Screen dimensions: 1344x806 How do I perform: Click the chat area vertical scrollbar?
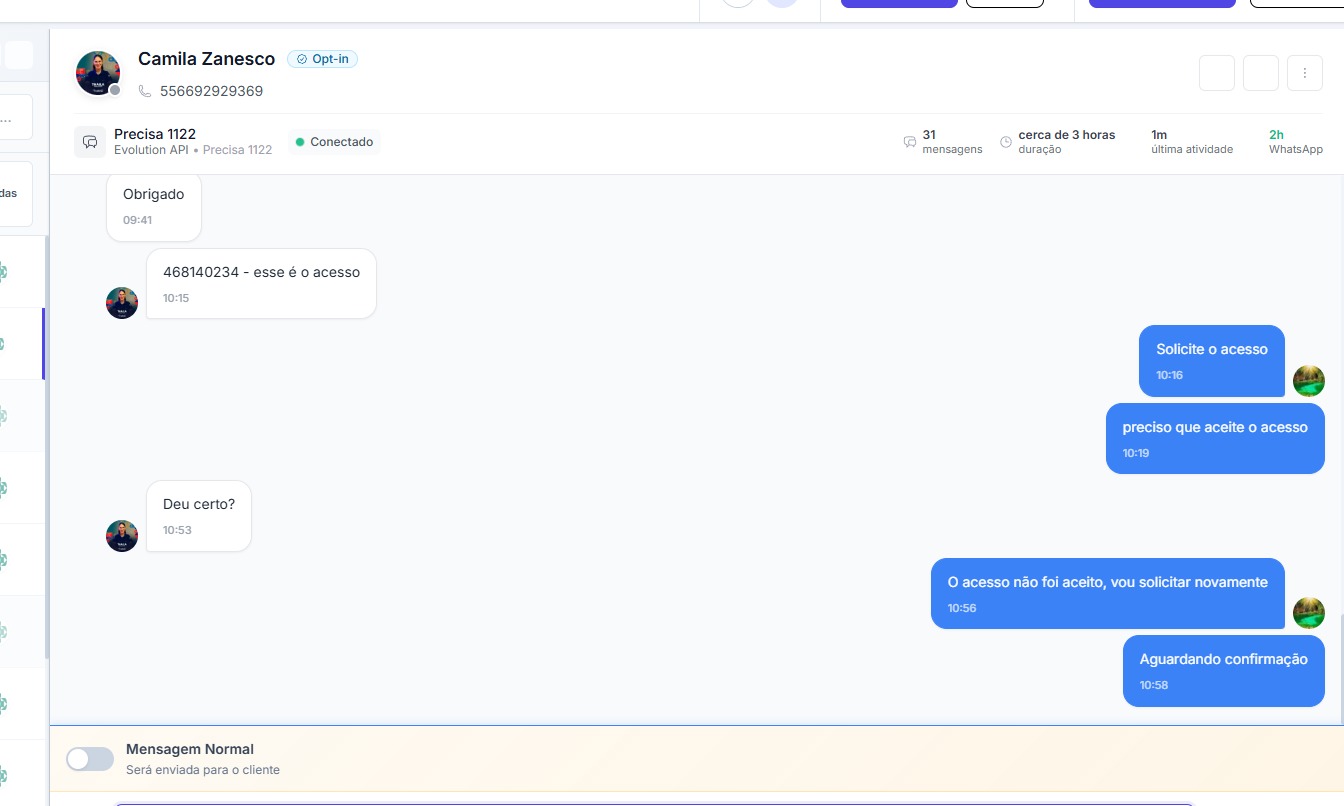tap(1340, 665)
